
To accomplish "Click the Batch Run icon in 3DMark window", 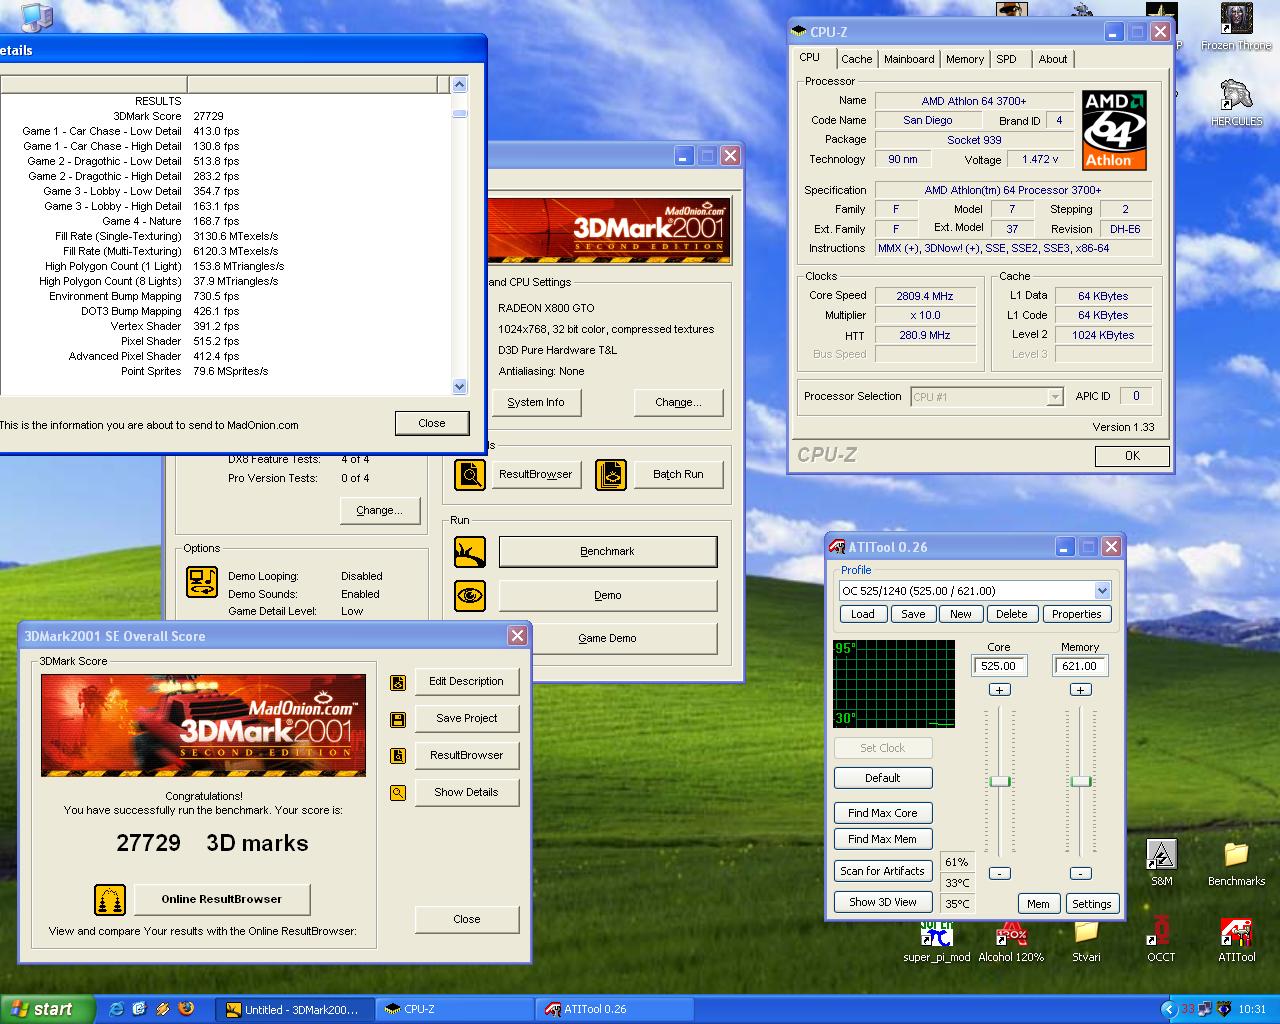I will [611, 474].
